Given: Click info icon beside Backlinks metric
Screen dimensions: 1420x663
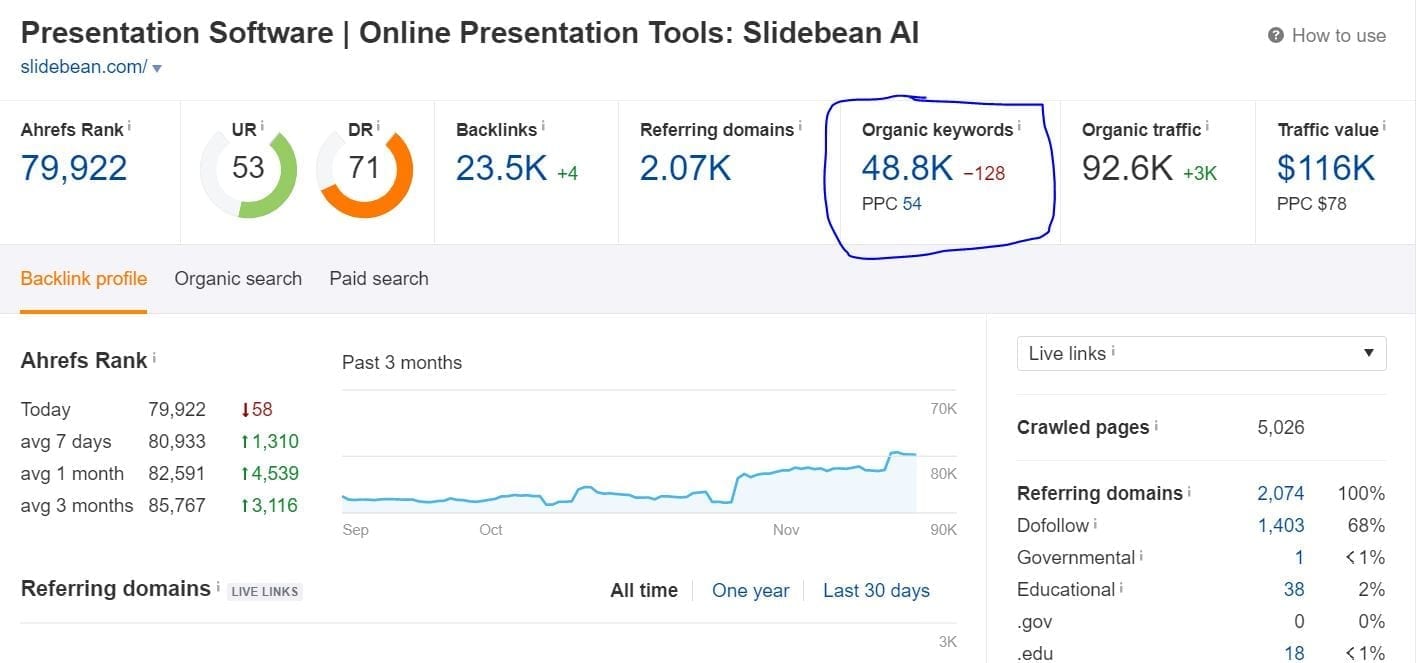Looking at the screenshot, I should [x=543, y=126].
